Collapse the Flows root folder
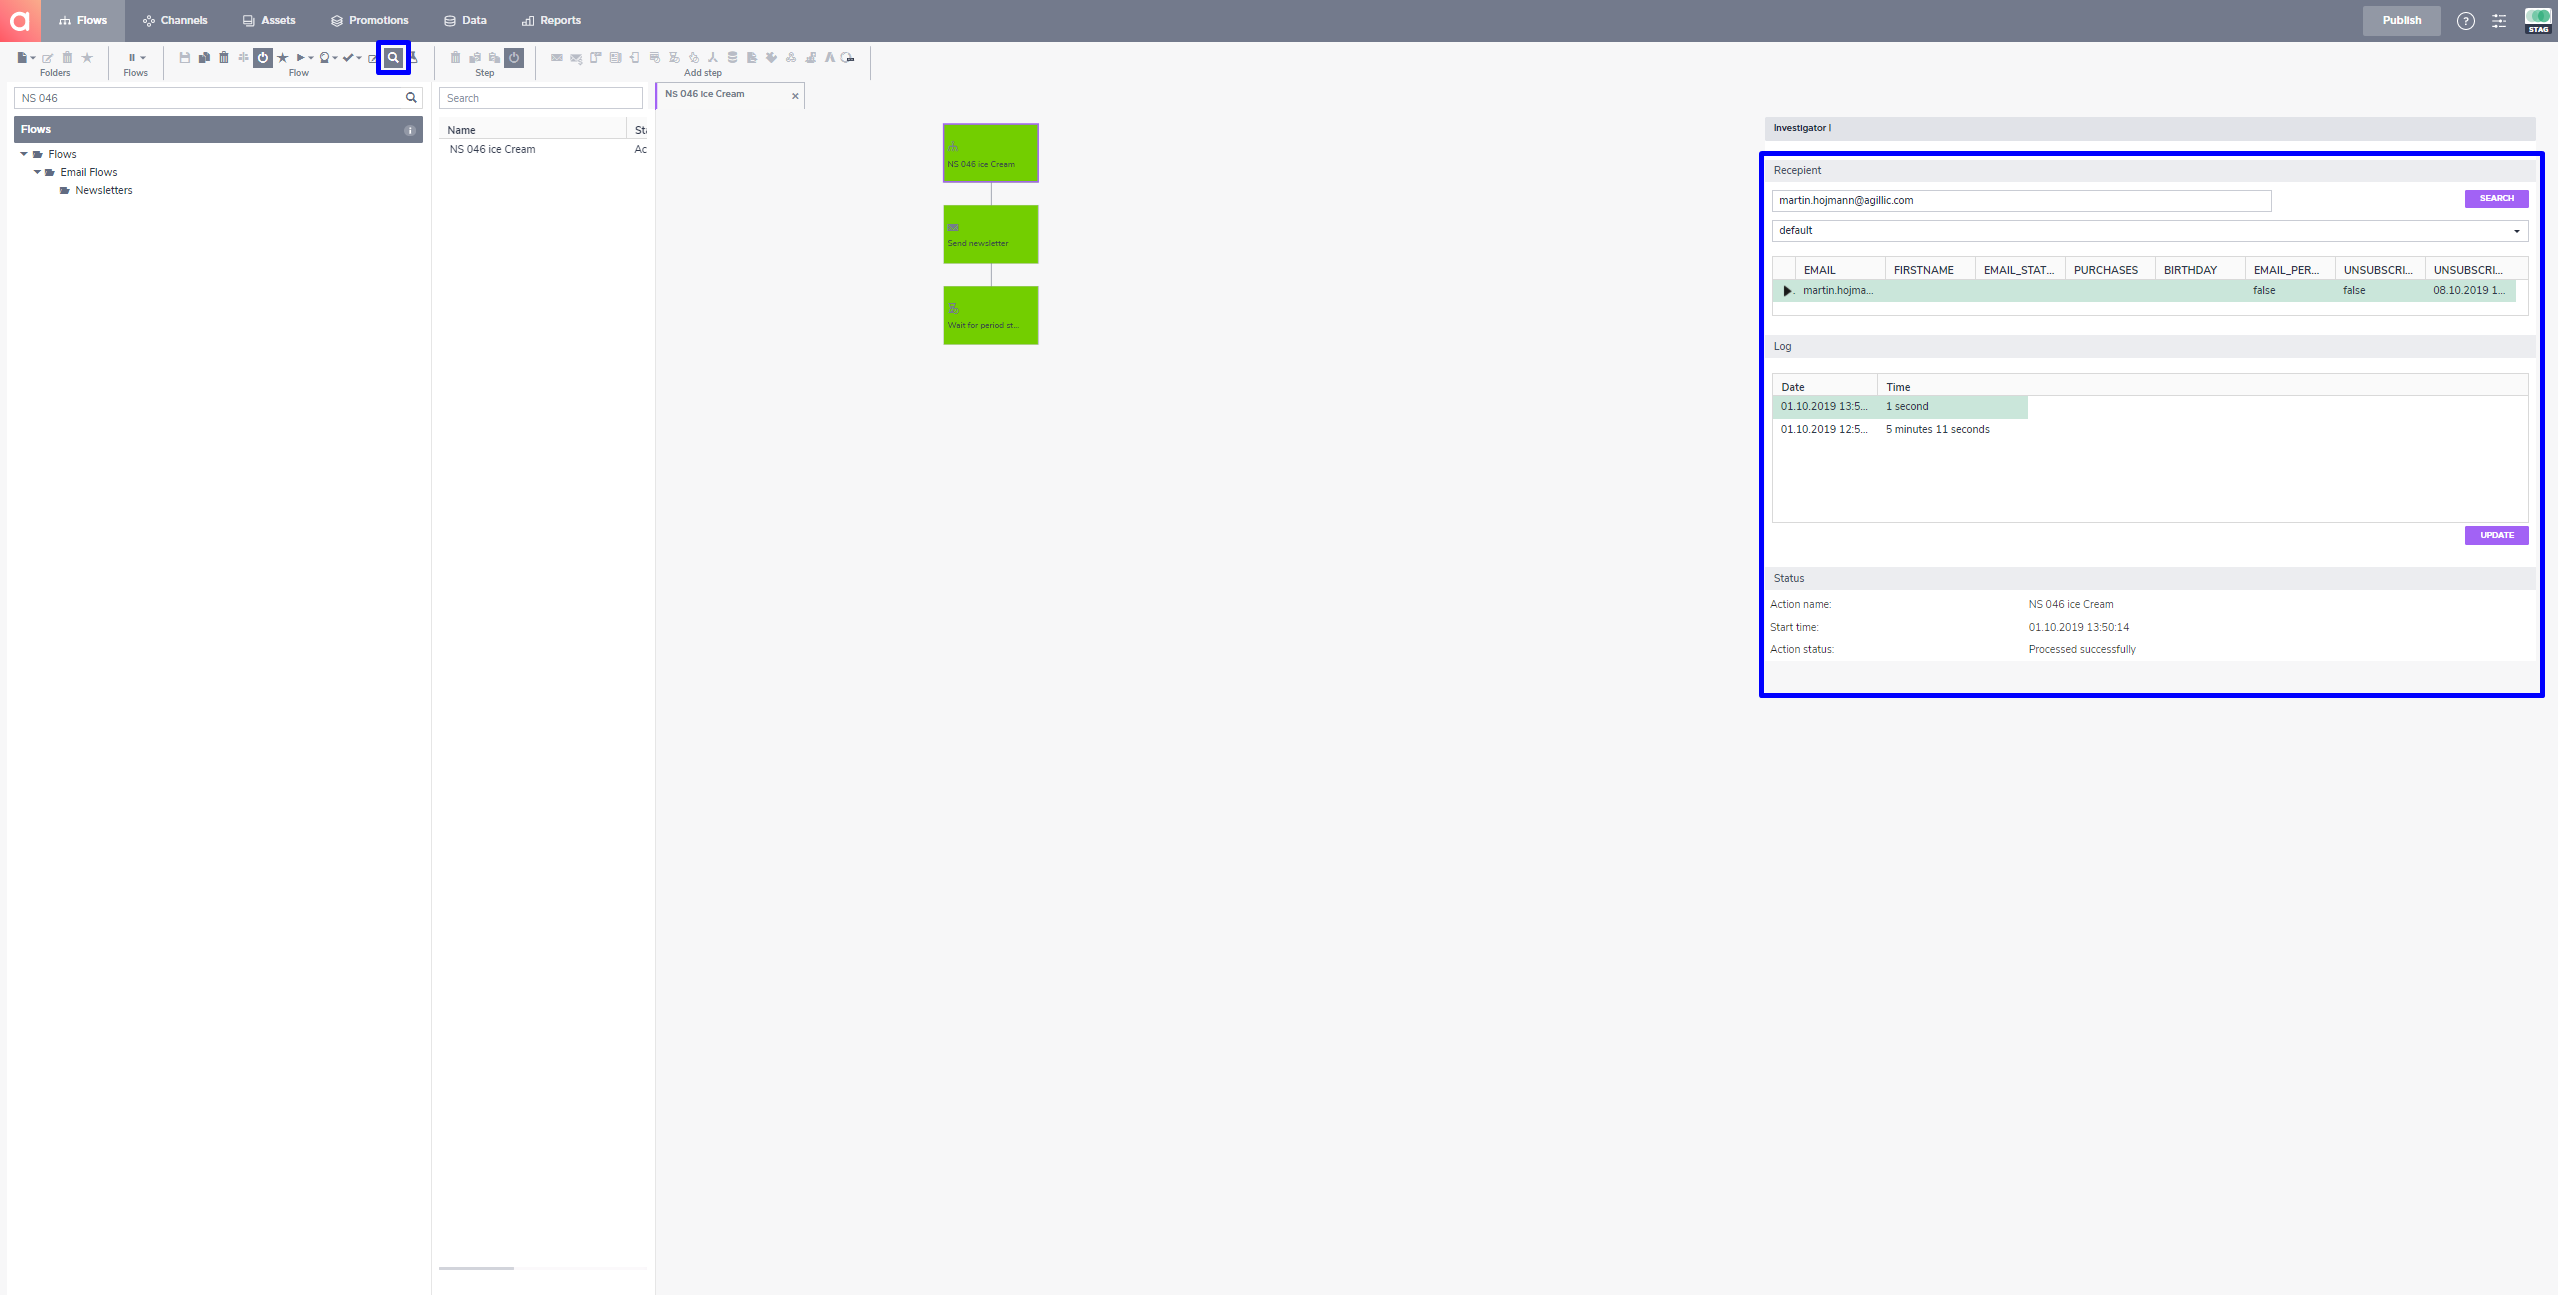The height and width of the screenshot is (1295, 2558). tap(24, 154)
